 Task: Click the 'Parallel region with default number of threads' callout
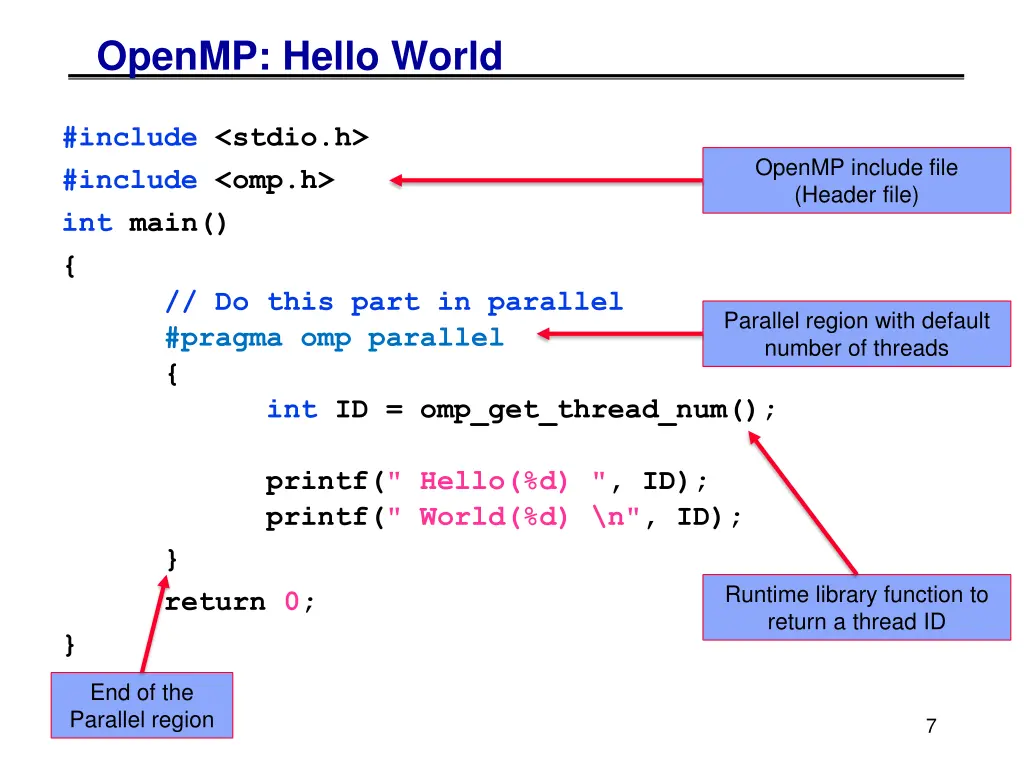856,334
